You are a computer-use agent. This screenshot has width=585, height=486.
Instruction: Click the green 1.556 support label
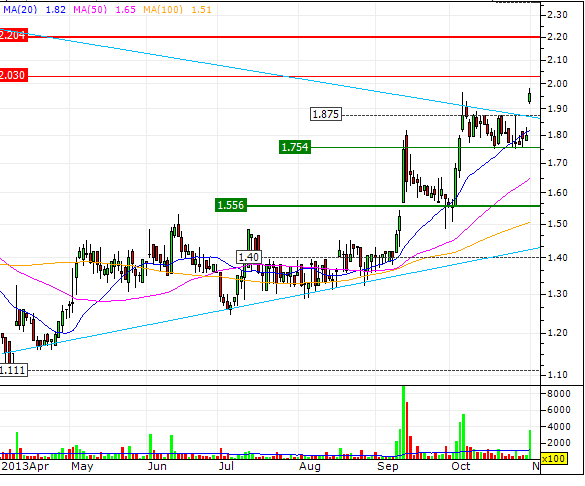tap(231, 205)
